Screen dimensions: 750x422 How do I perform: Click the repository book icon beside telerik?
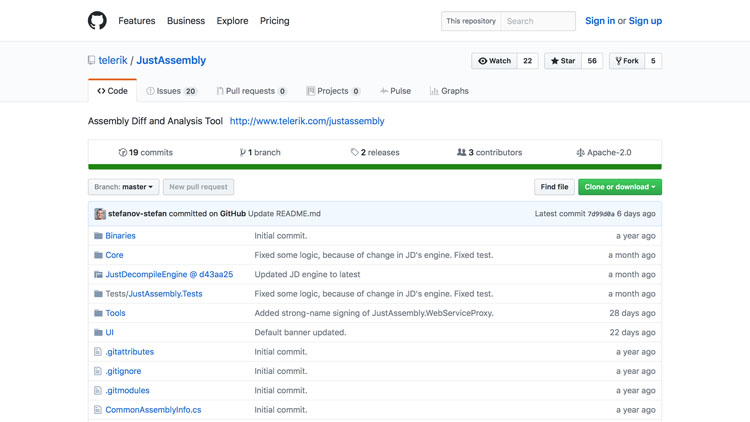pyautogui.click(x=91, y=60)
